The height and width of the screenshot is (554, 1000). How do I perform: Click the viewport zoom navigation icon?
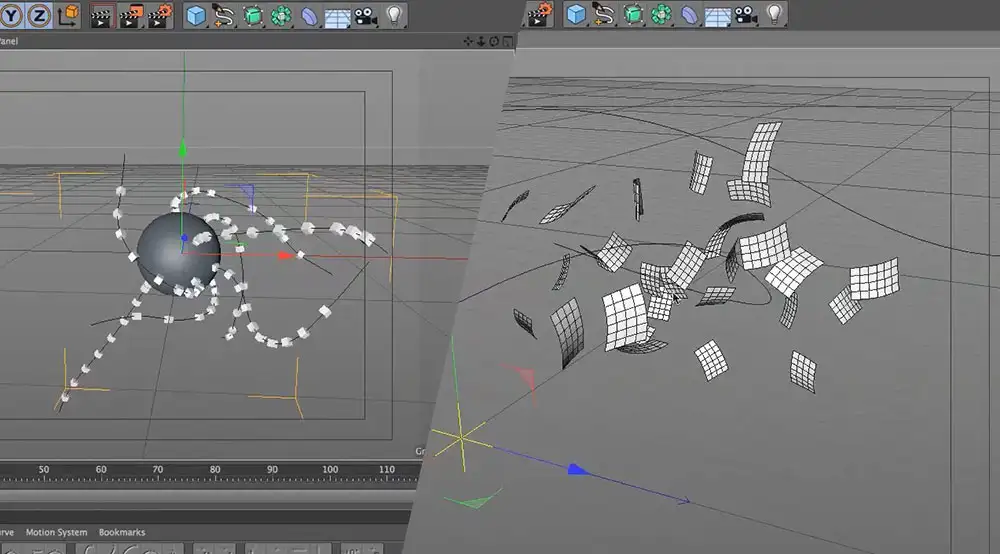pyautogui.click(x=481, y=41)
